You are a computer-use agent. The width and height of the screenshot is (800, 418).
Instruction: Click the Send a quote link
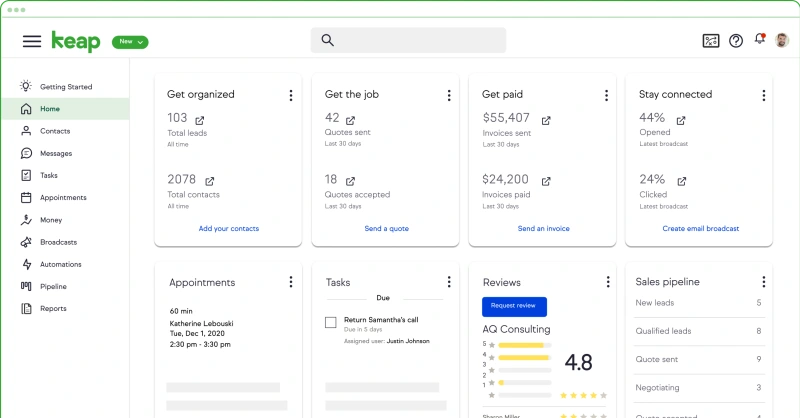(386, 229)
